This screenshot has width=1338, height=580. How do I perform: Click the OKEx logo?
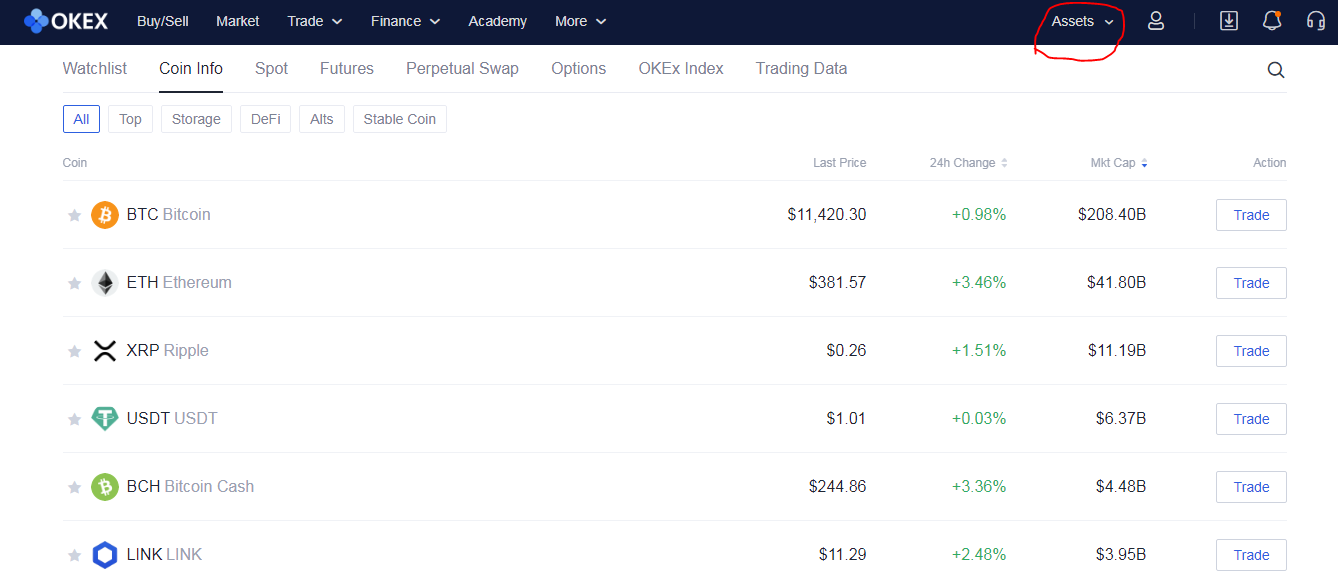66,21
